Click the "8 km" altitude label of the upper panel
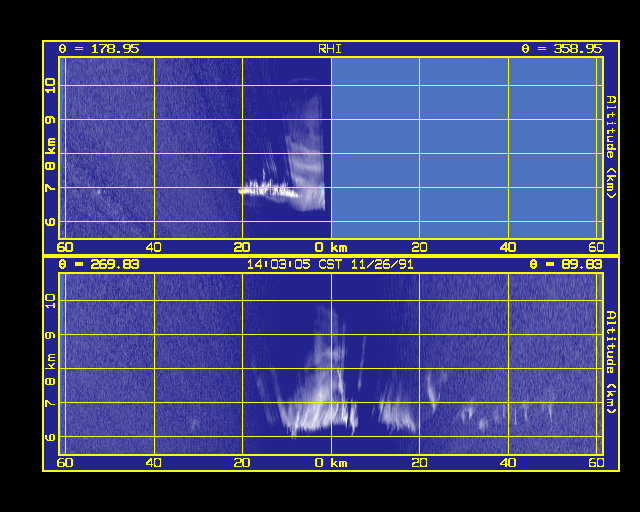The width and height of the screenshot is (640, 512). pyautogui.click(x=50, y=154)
